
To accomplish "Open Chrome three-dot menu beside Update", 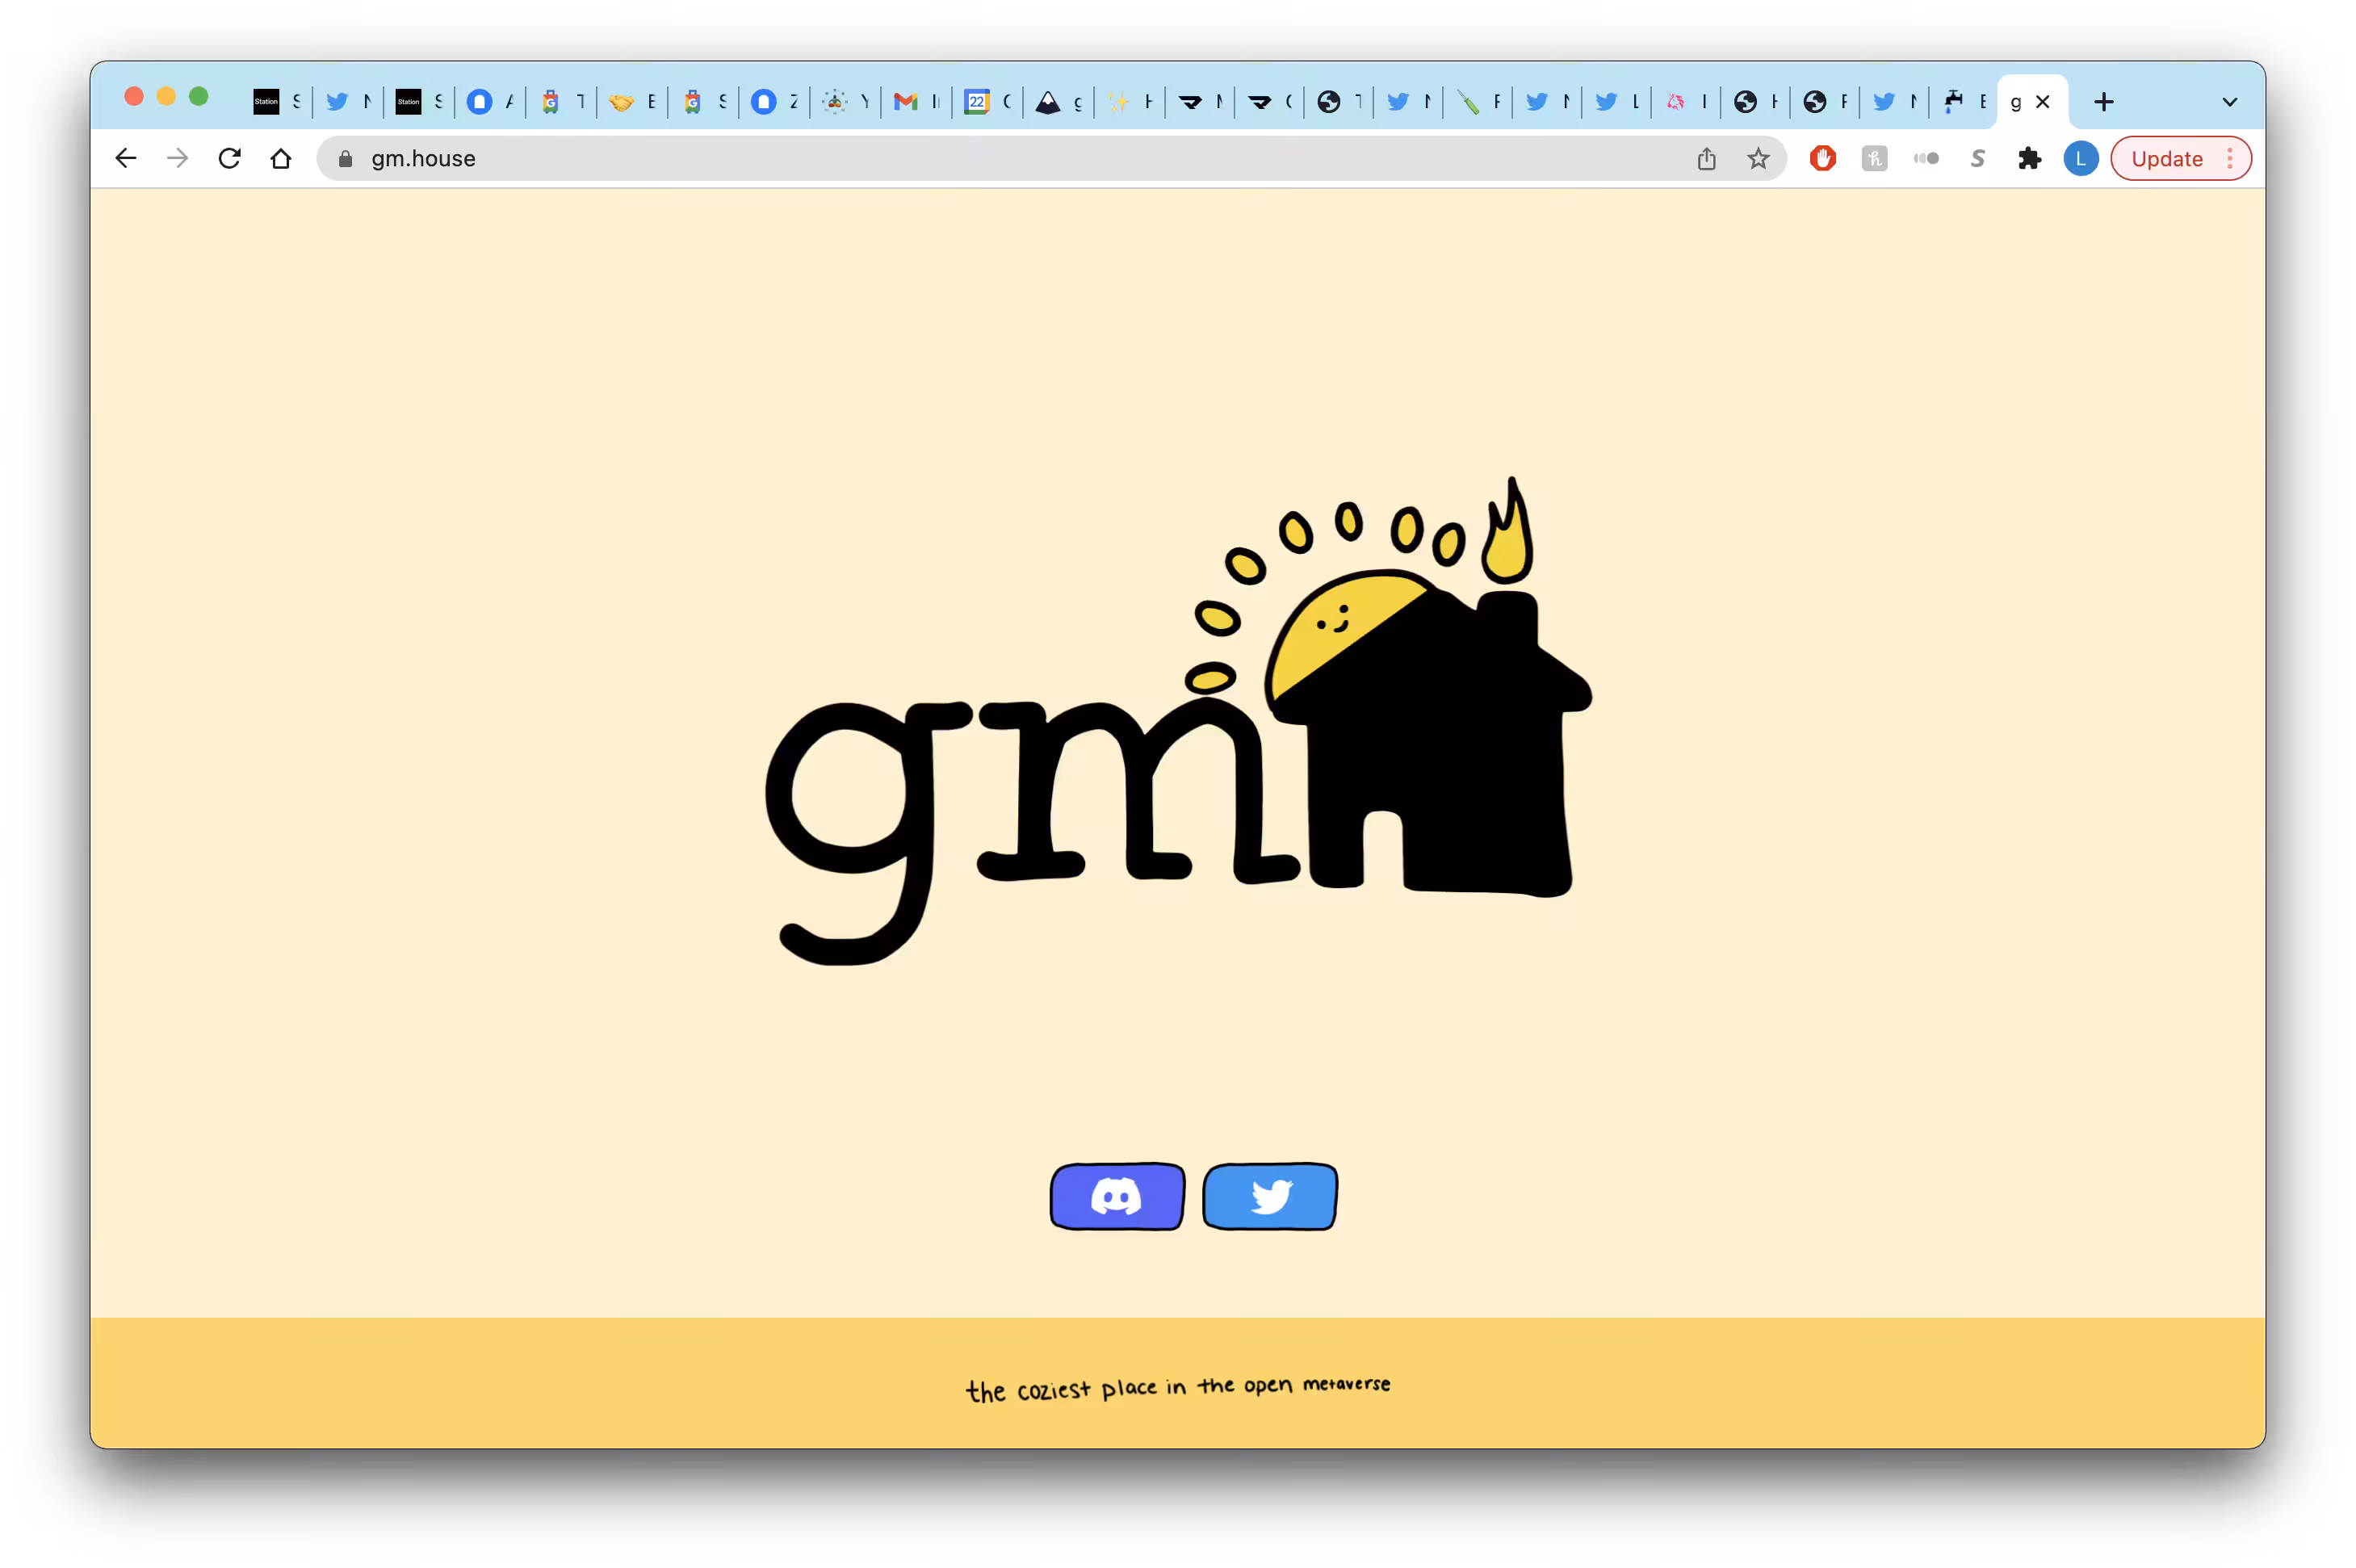I will click(x=2230, y=158).
